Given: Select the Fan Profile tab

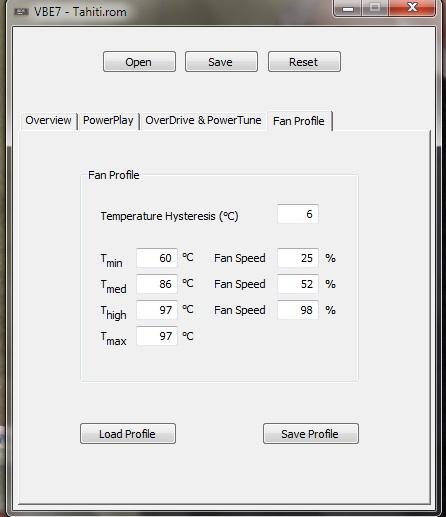Looking at the screenshot, I should [299, 121].
